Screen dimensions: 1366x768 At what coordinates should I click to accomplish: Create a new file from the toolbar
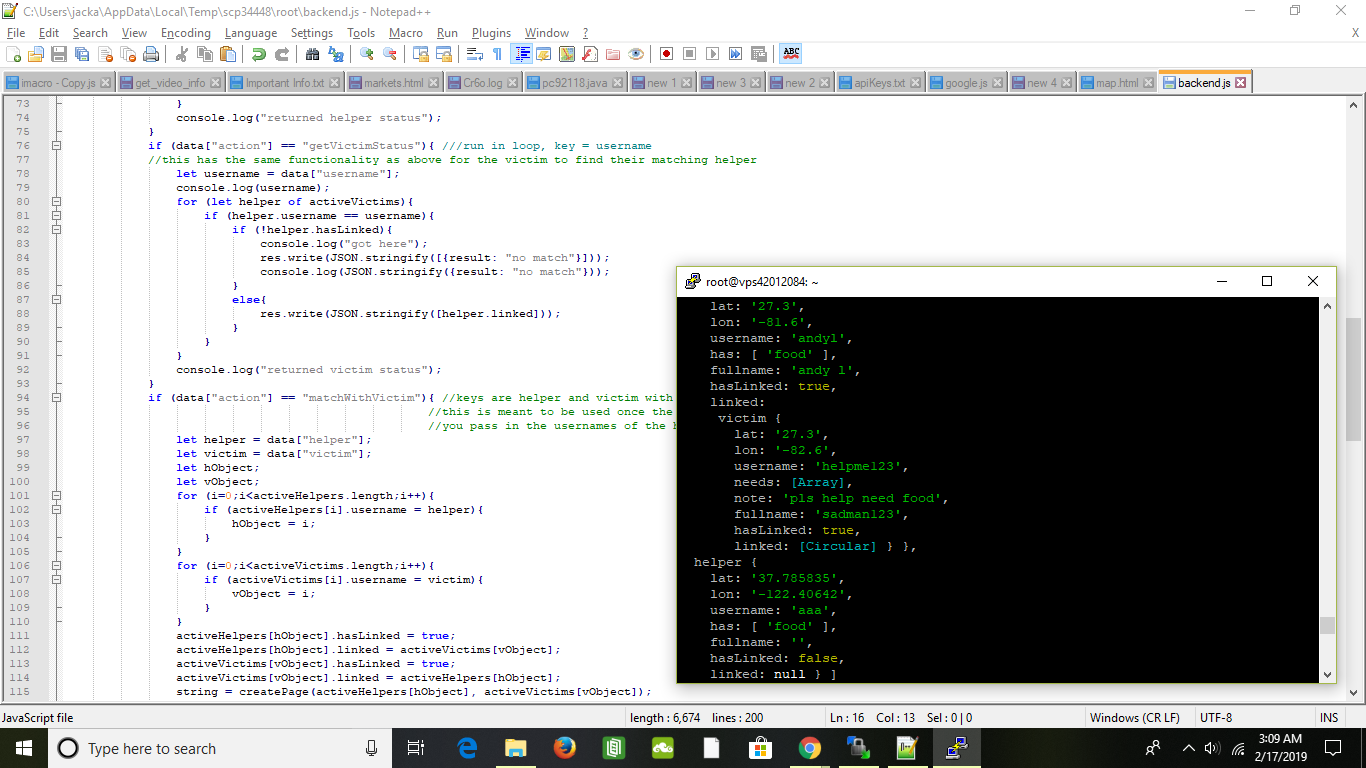pyautogui.click(x=13, y=54)
